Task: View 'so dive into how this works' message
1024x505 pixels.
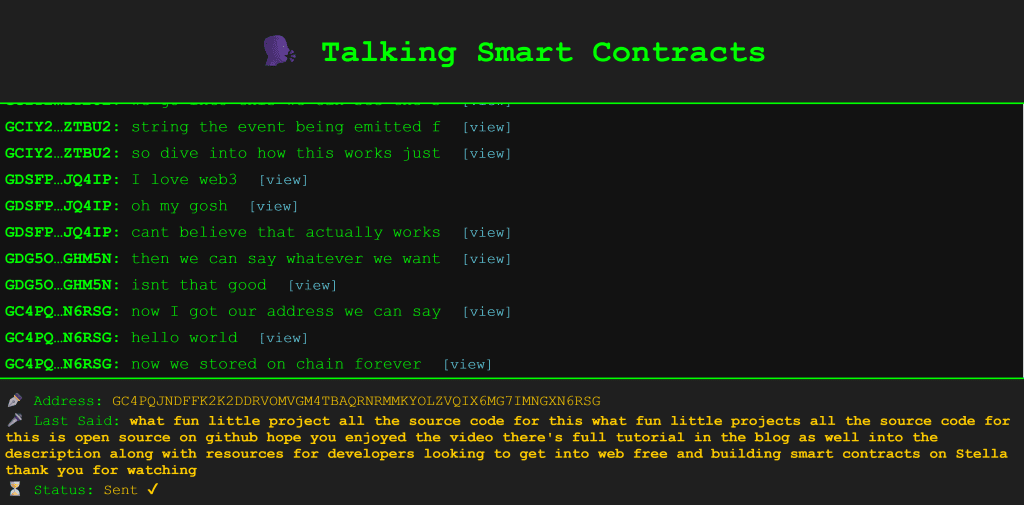Action: 487,154
